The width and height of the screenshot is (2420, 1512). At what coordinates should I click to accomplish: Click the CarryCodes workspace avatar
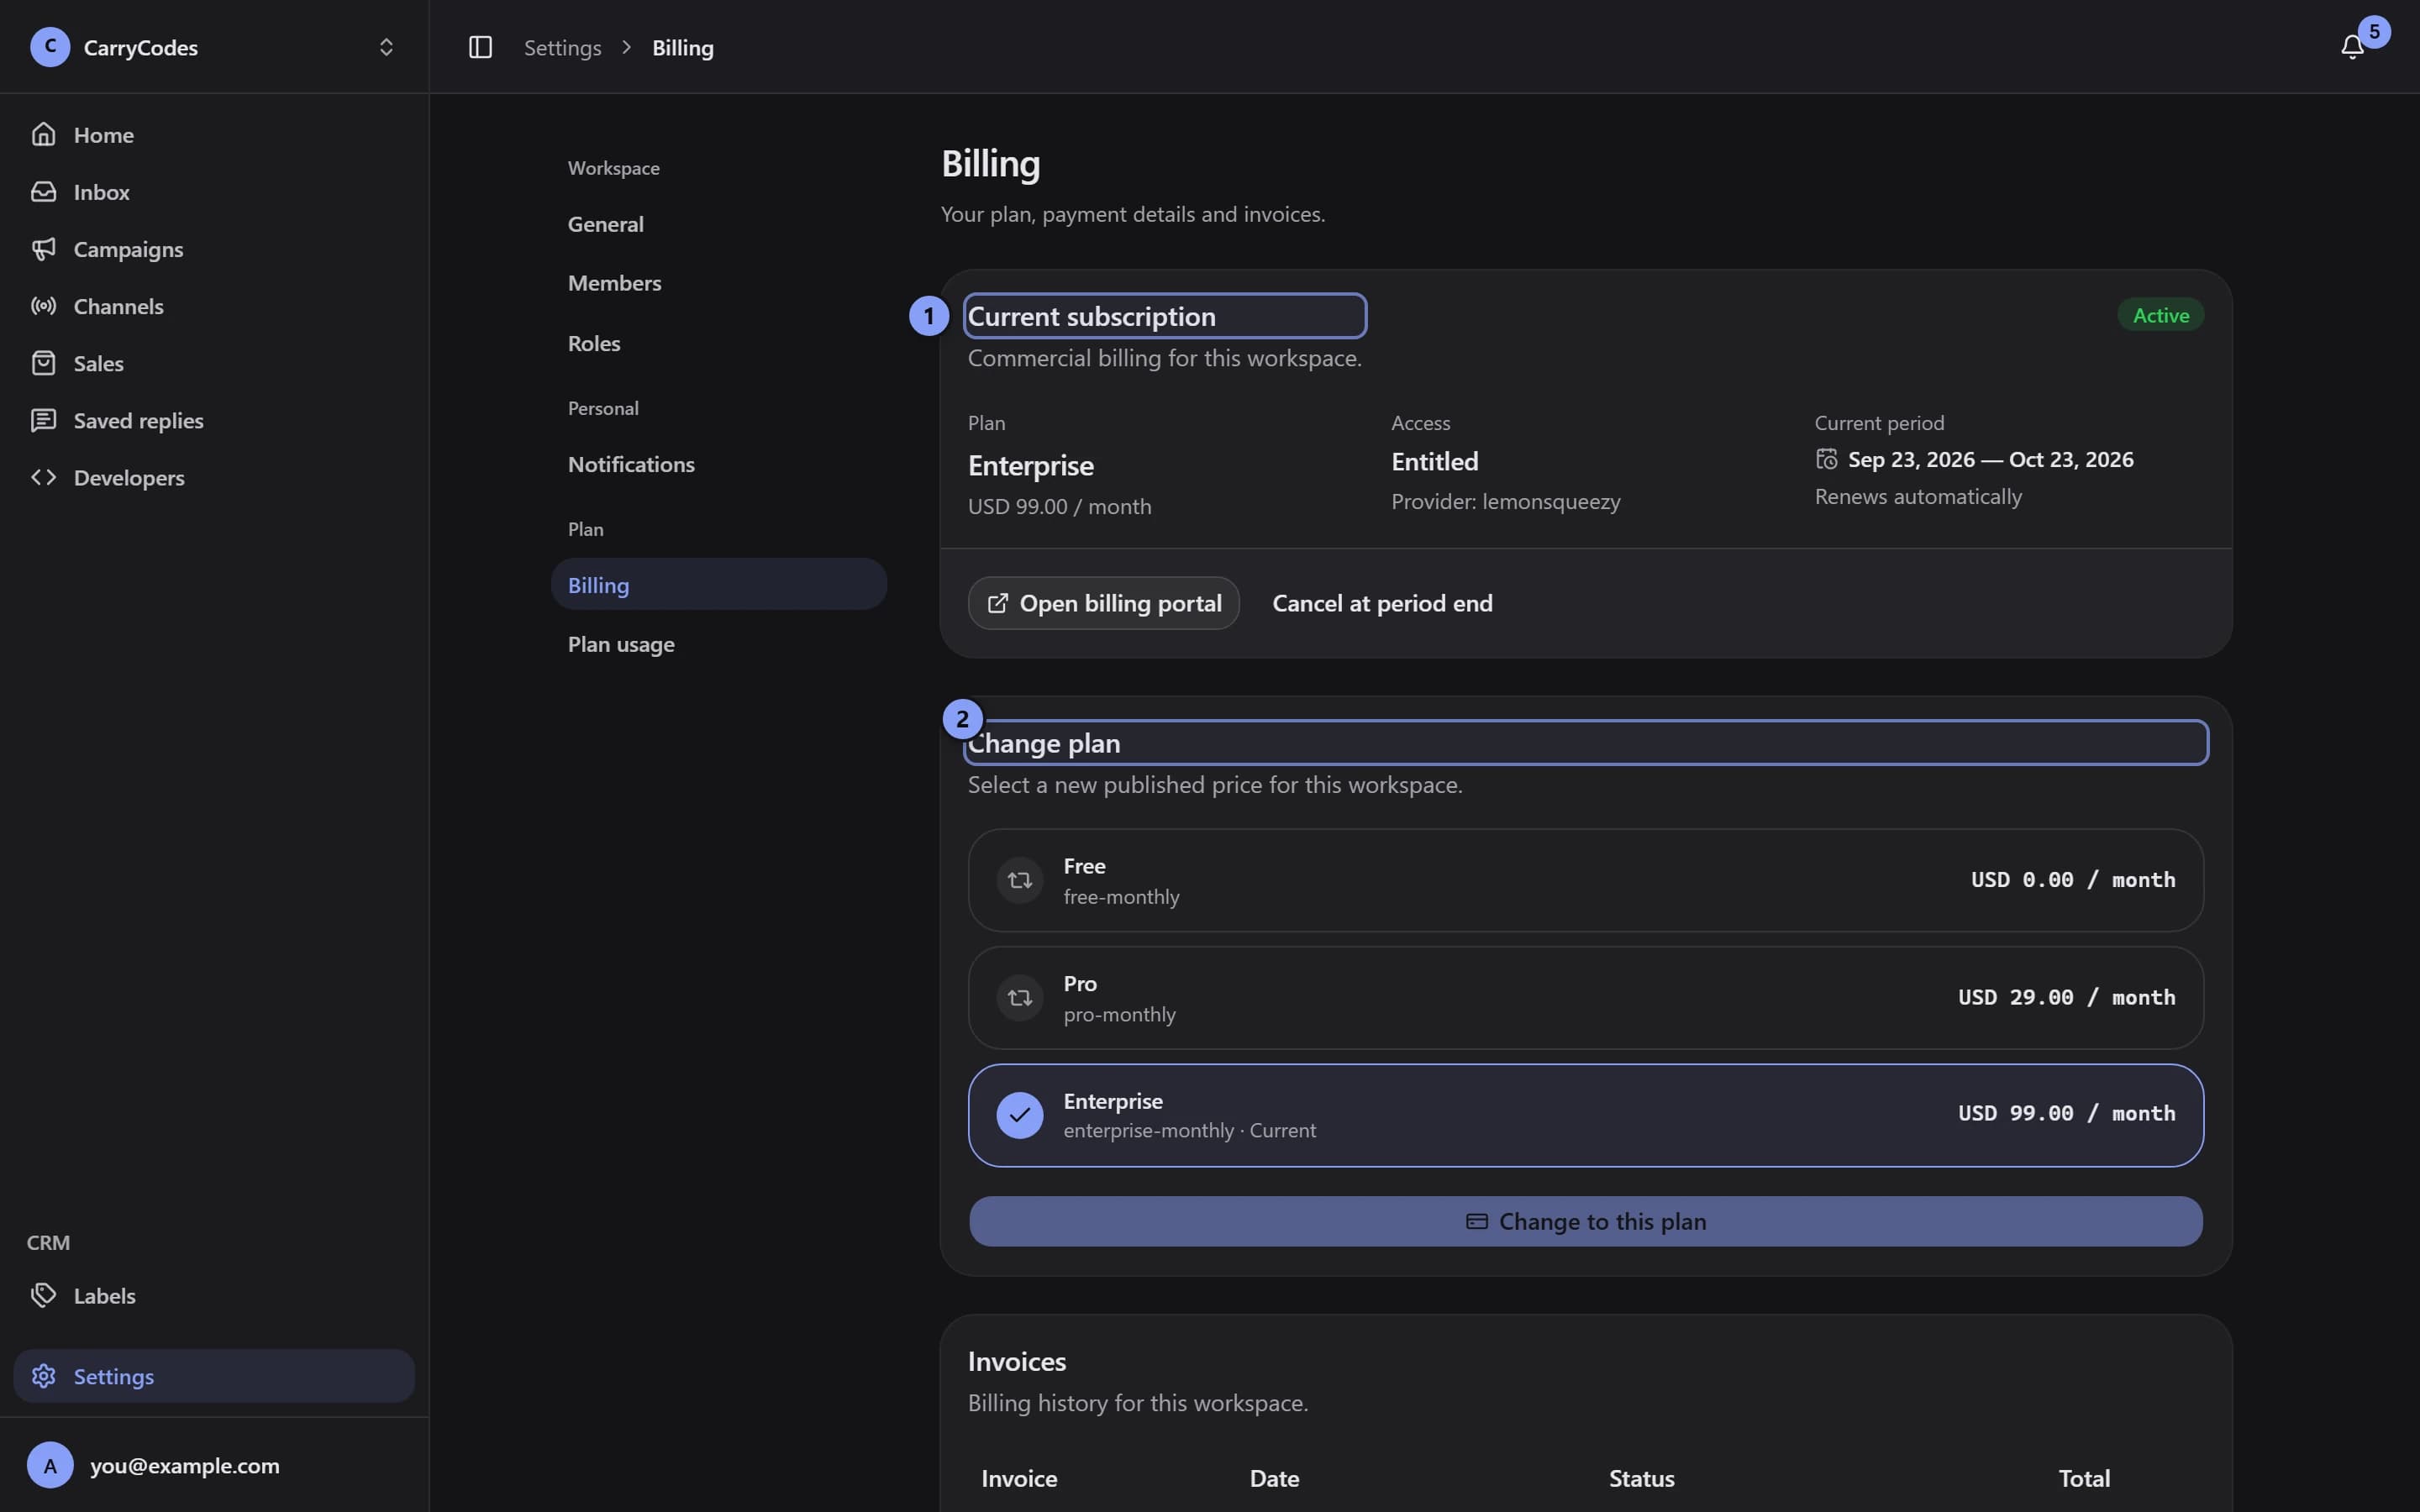click(50, 47)
